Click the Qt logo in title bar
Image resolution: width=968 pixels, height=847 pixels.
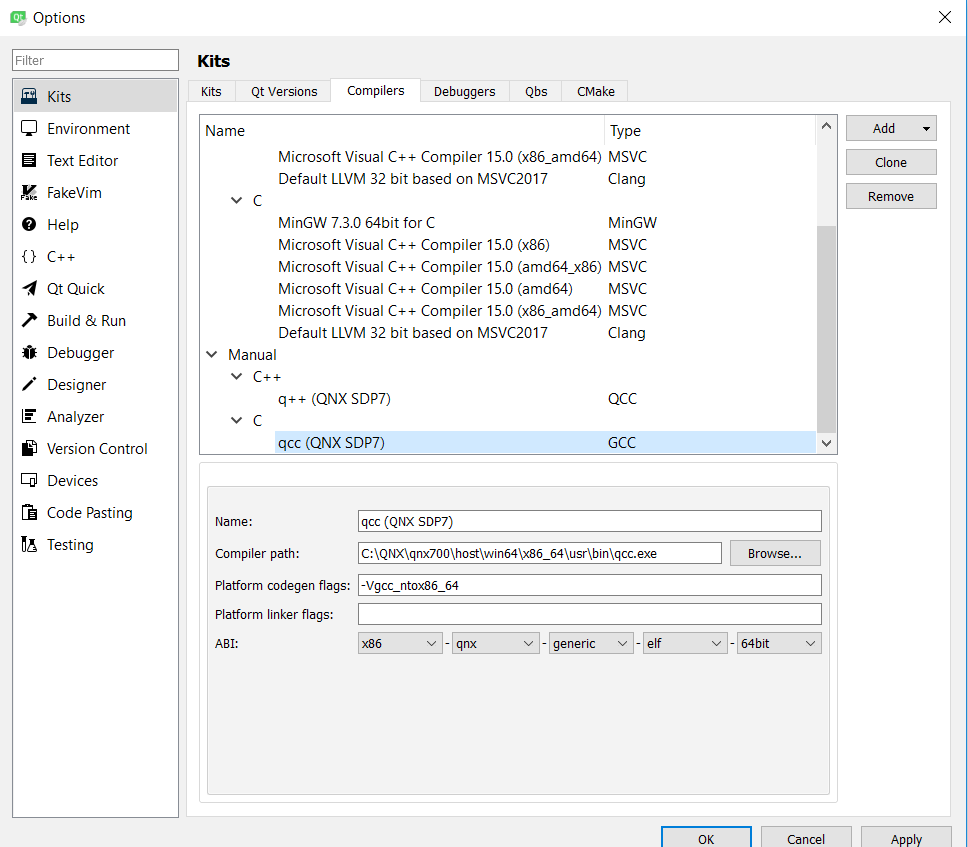(19, 17)
